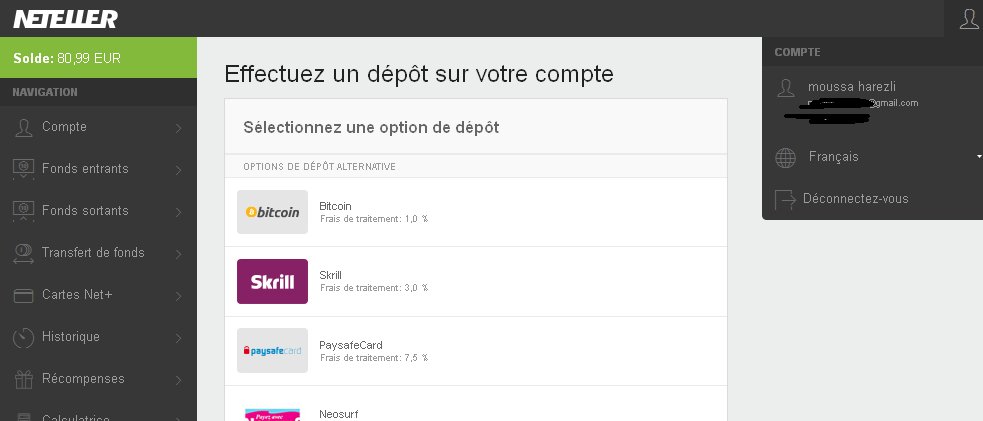This screenshot has width=983, height=421.
Task: Select the Récompenses menu item
Action: 98,379
